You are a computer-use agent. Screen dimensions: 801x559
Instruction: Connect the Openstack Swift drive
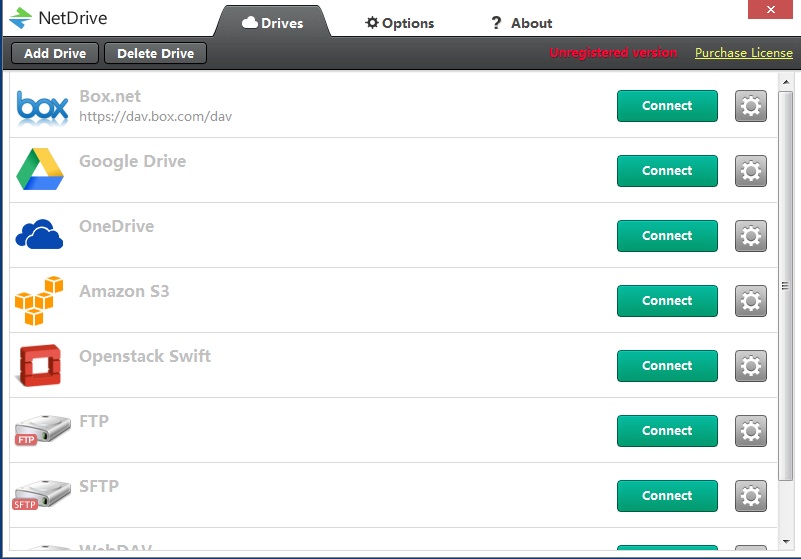[667, 366]
